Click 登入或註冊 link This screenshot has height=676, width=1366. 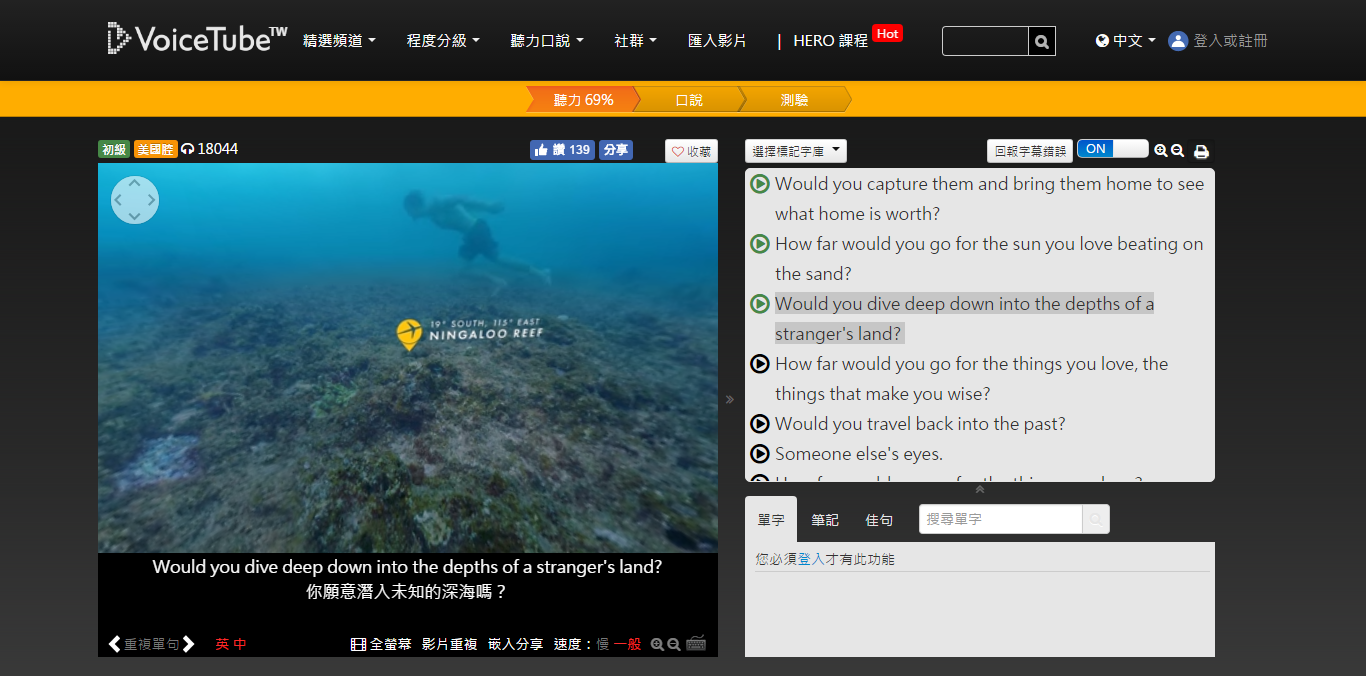point(1230,41)
